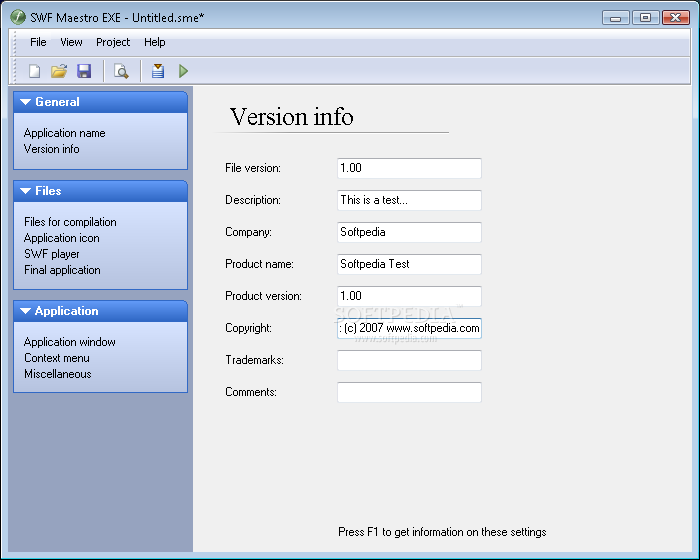The width and height of the screenshot is (700, 560).
Task: Run the application with green play icon
Action: tap(183, 71)
